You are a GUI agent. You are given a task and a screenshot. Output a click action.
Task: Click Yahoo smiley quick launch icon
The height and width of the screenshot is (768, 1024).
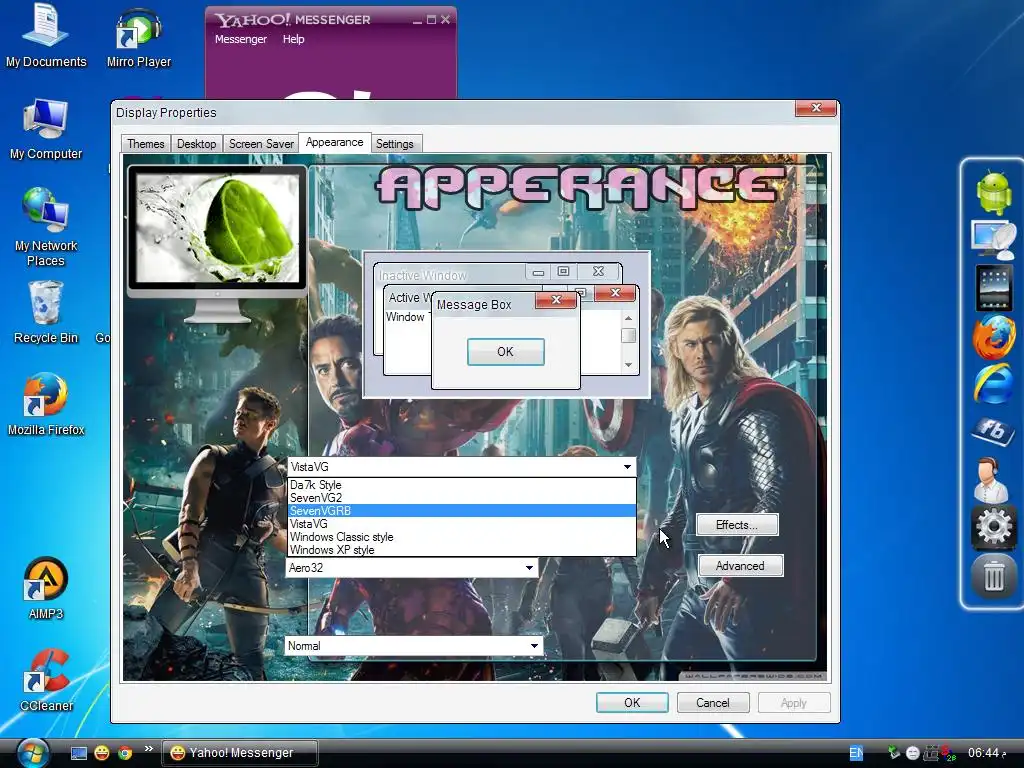coord(102,753)
